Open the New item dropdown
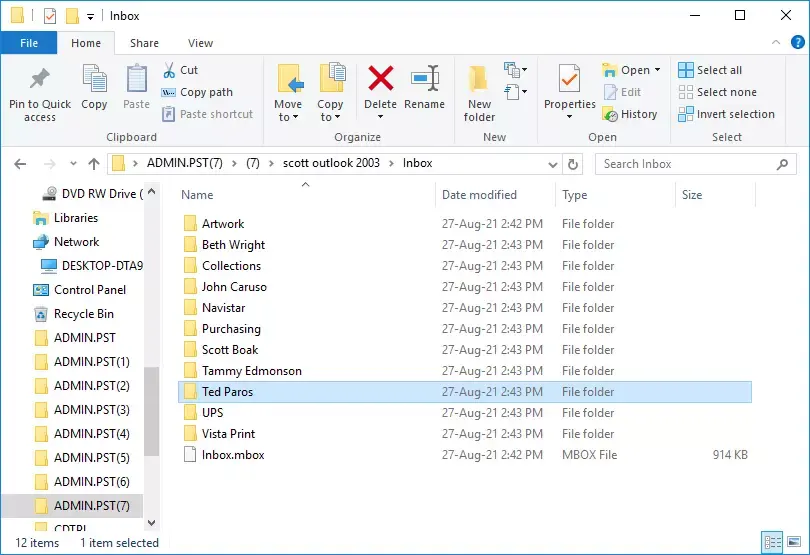810x555 pixels. point(515,69)
